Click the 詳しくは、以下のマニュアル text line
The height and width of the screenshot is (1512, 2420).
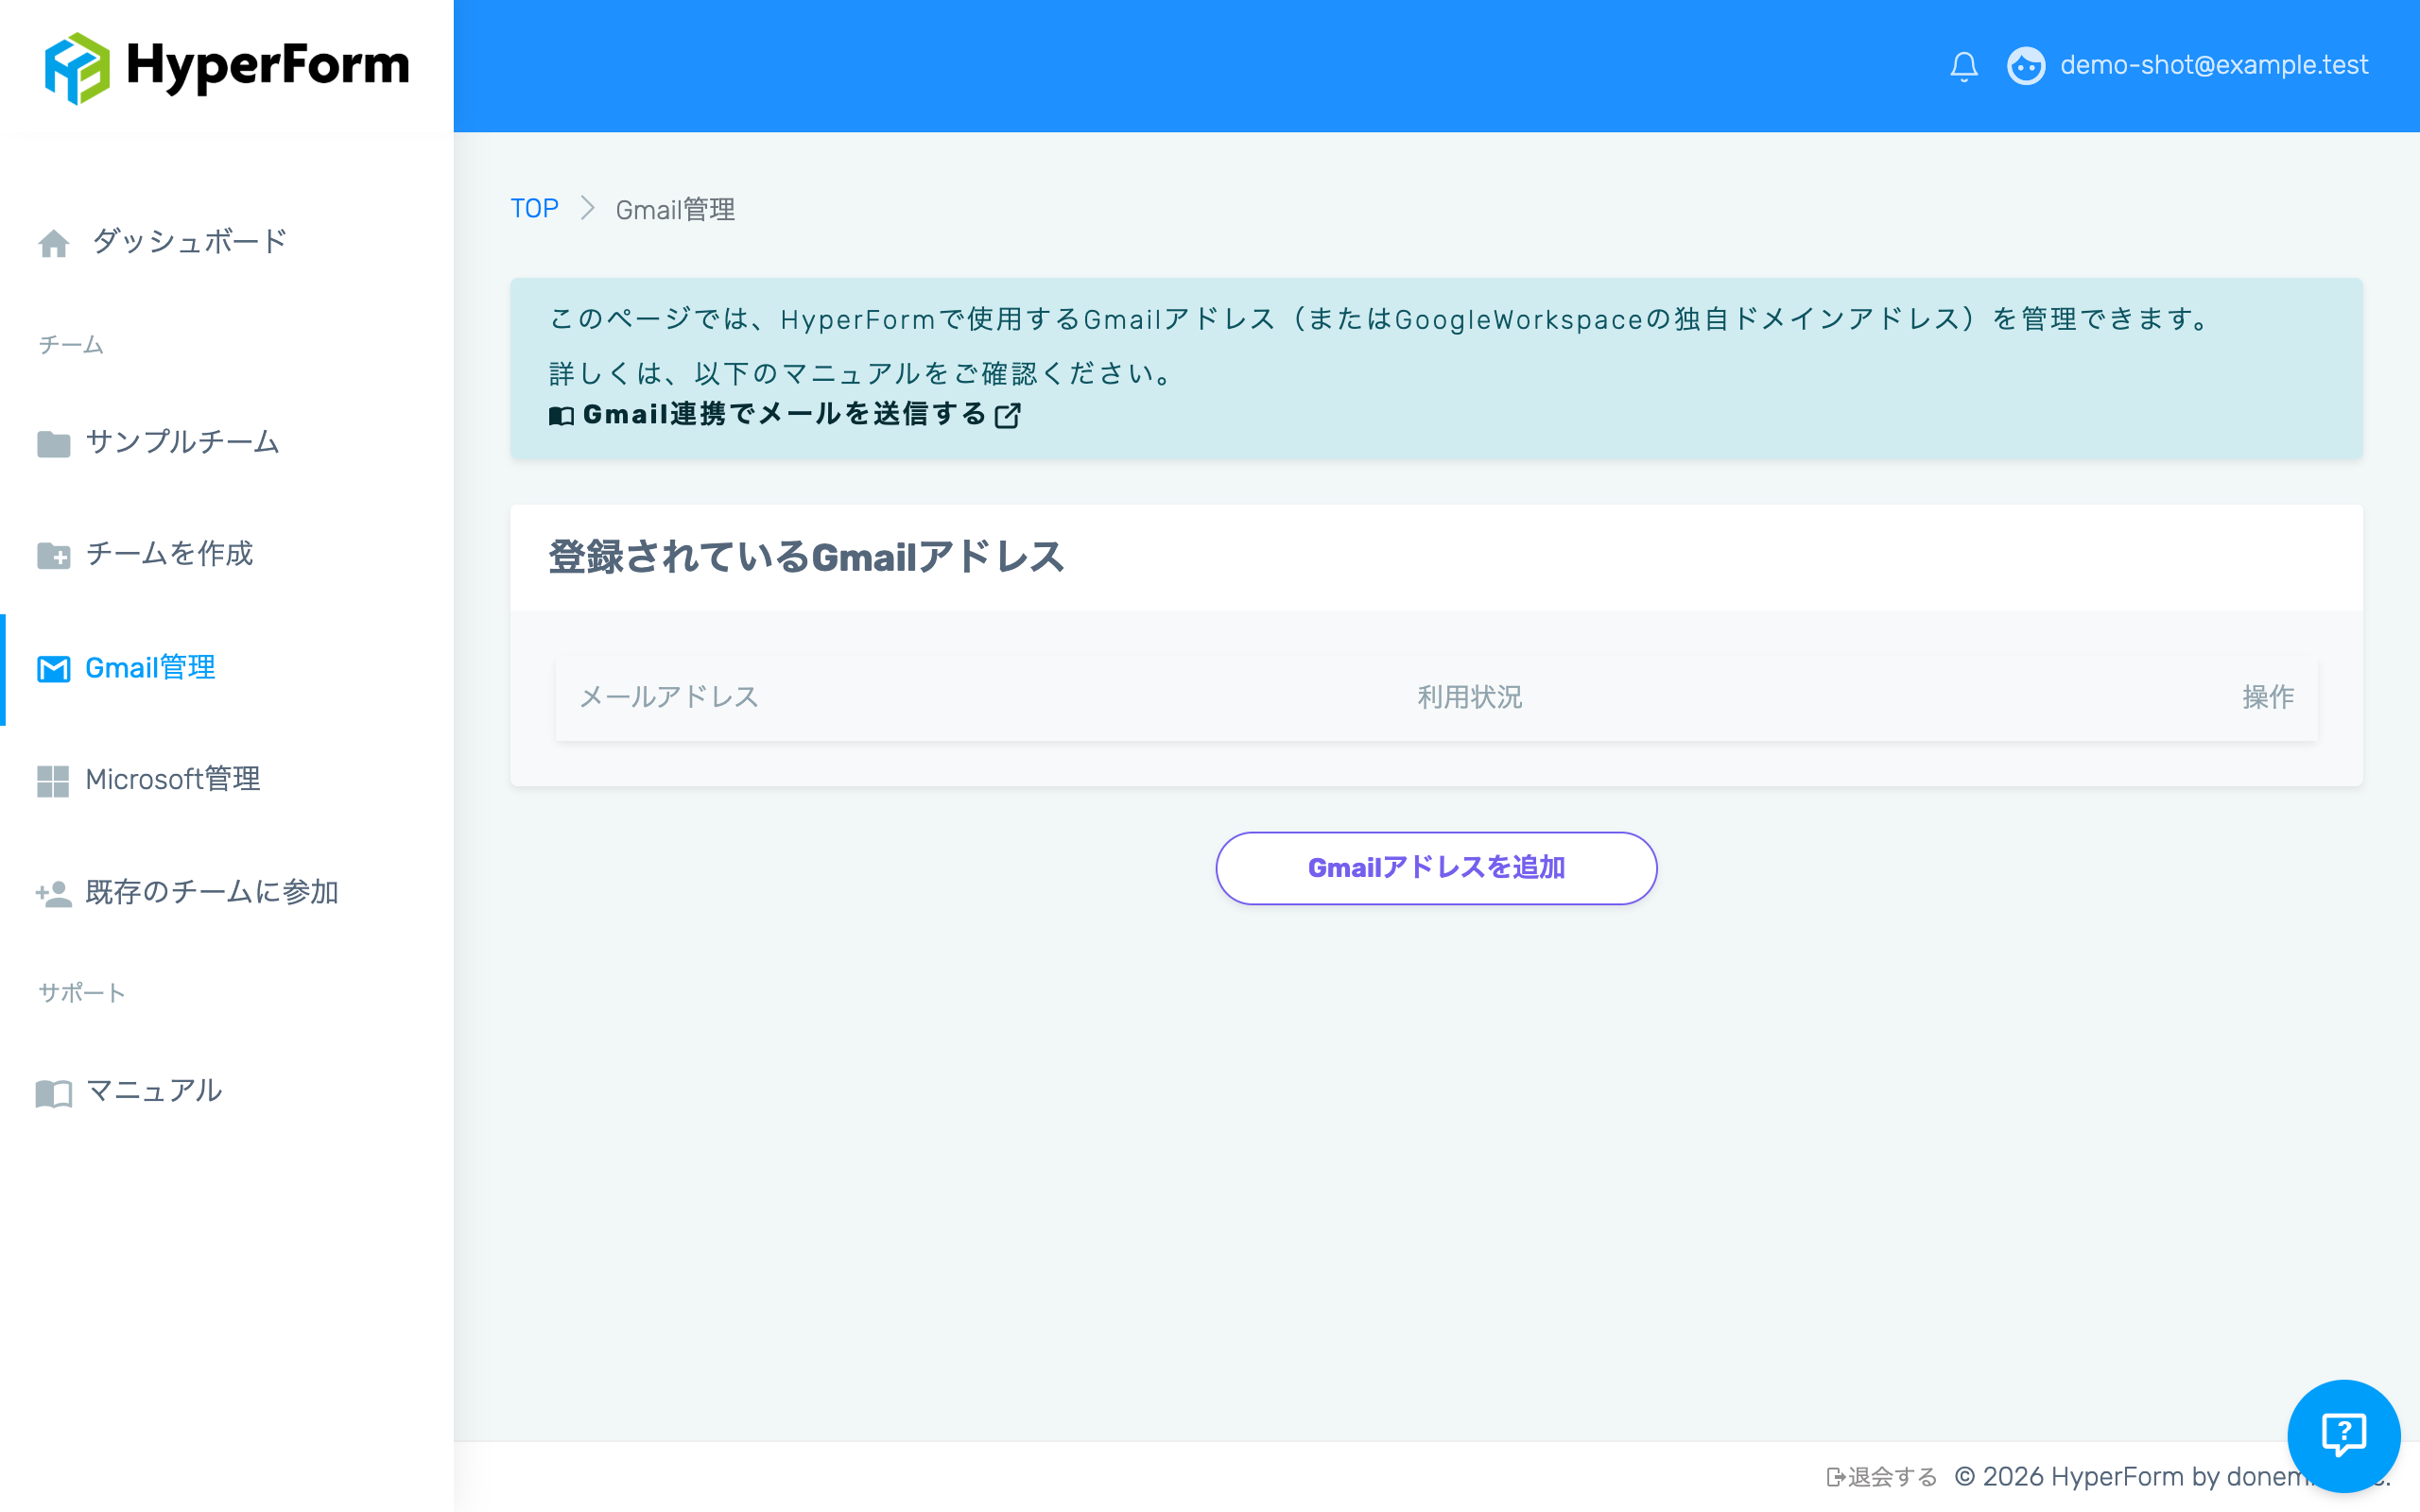coord(861,373)
